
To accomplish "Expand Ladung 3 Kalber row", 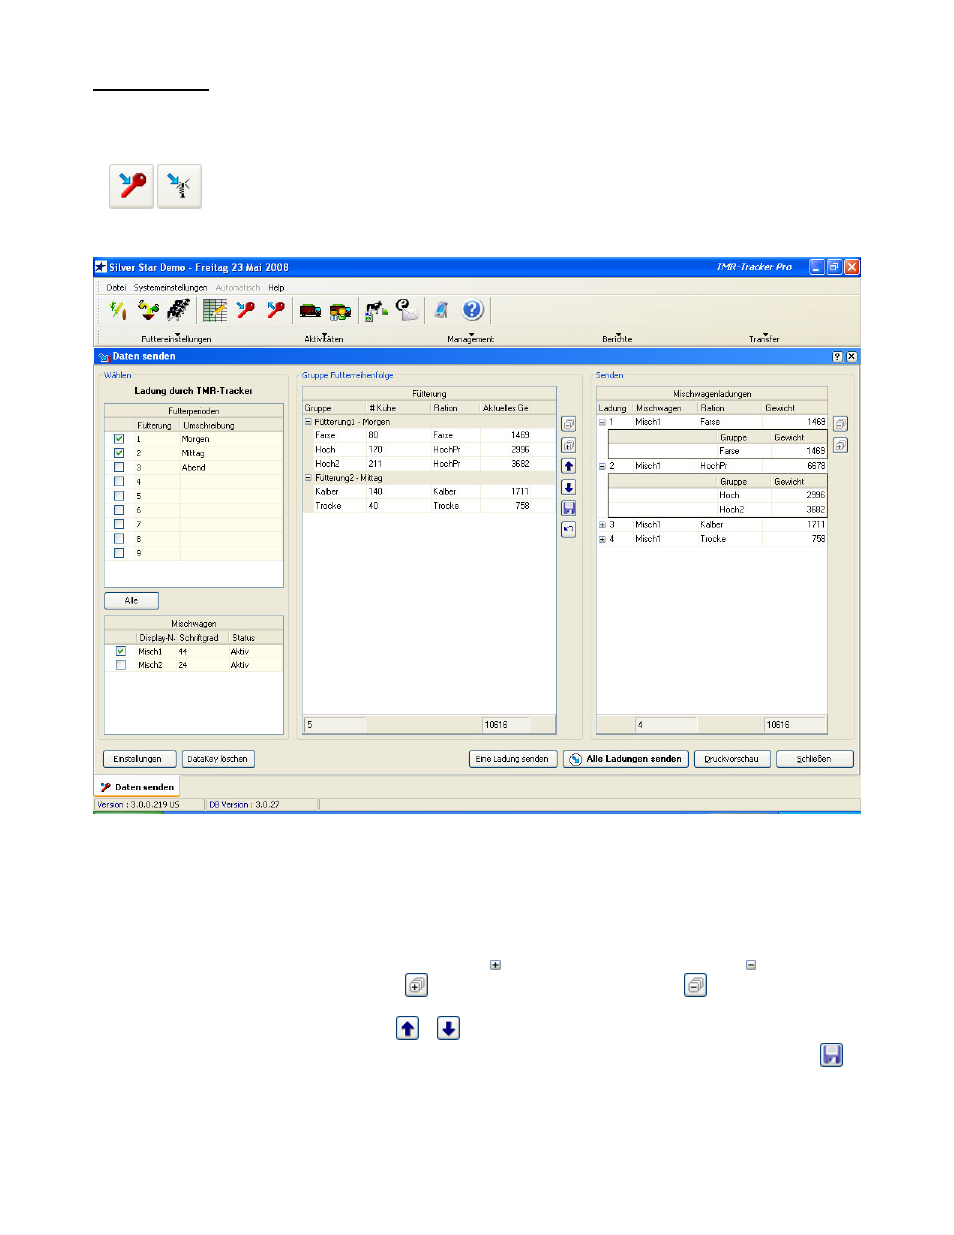I will point(602,525).
